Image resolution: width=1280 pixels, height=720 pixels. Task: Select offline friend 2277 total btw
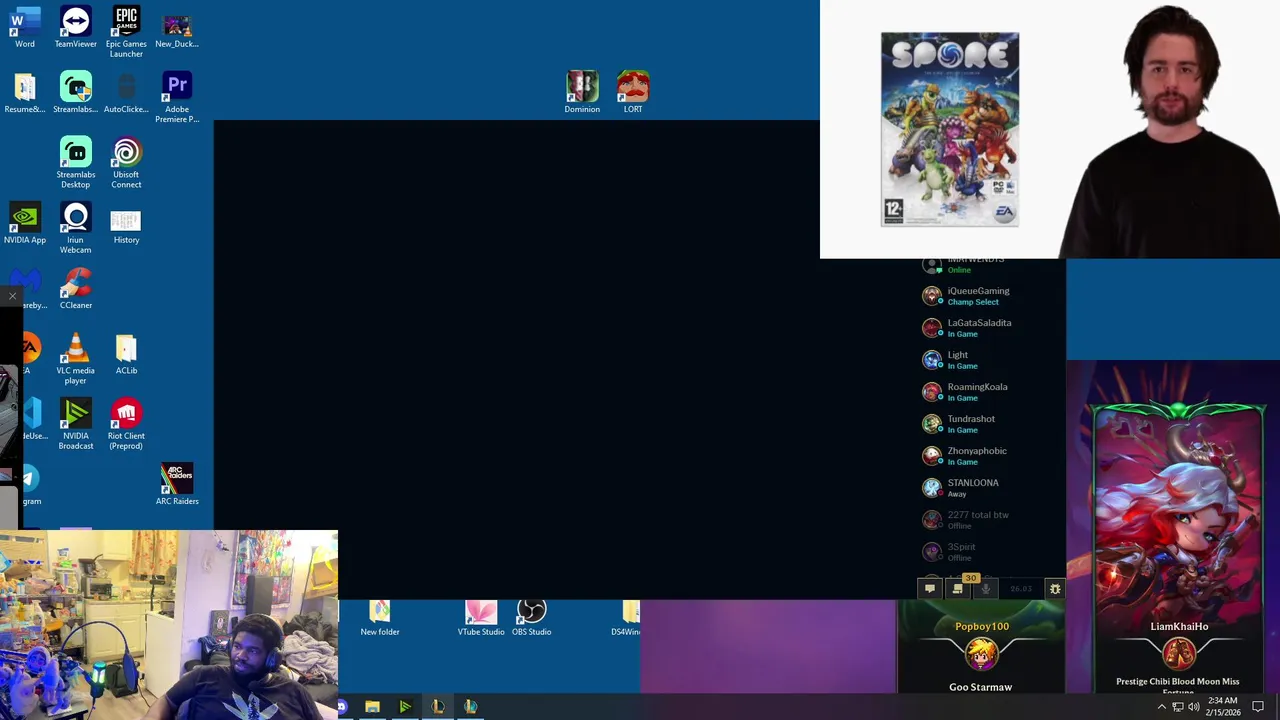990,520
